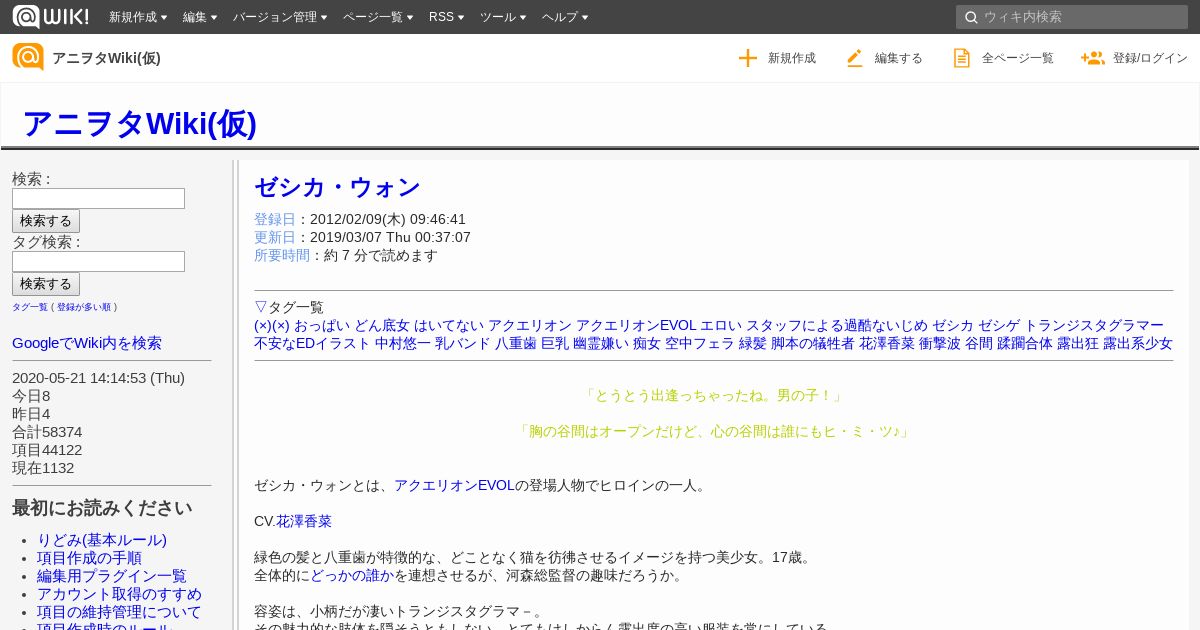Viewport: 1200px width, 630px height.
Task: Click the 幽霊嫌い tag link
Action: 601,343
